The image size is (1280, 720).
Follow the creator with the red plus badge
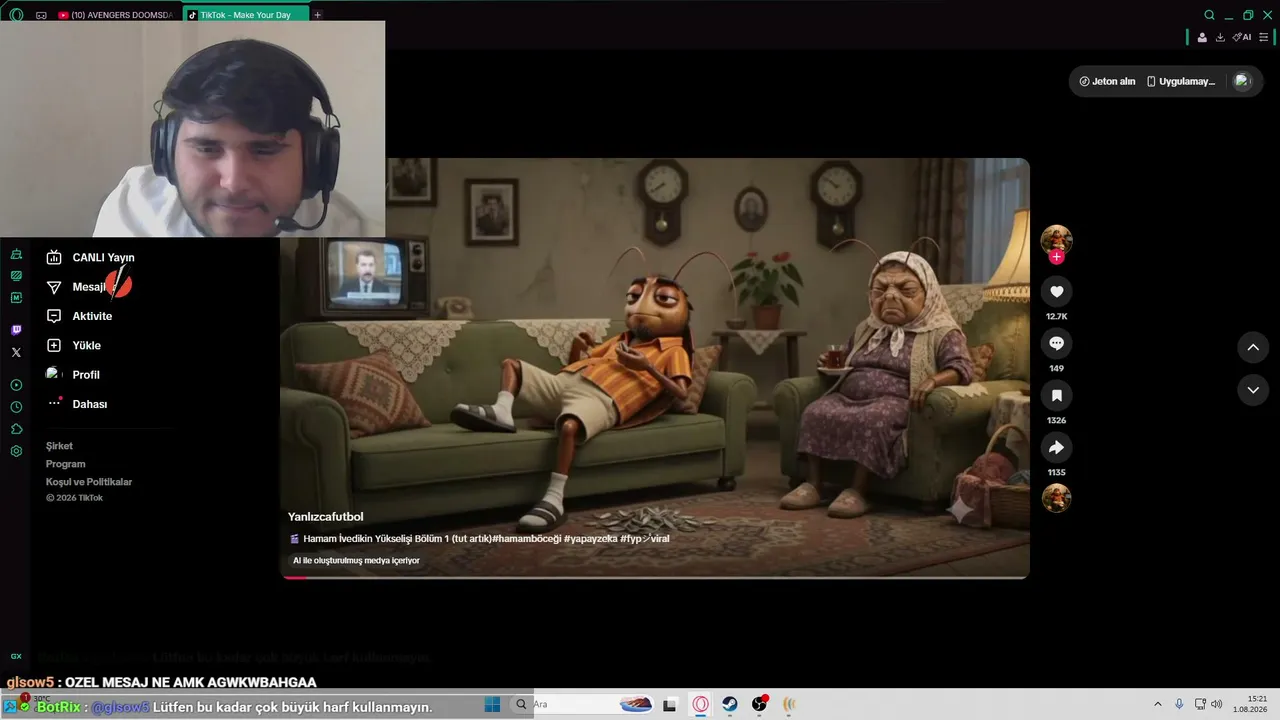tap(1056, 257)
